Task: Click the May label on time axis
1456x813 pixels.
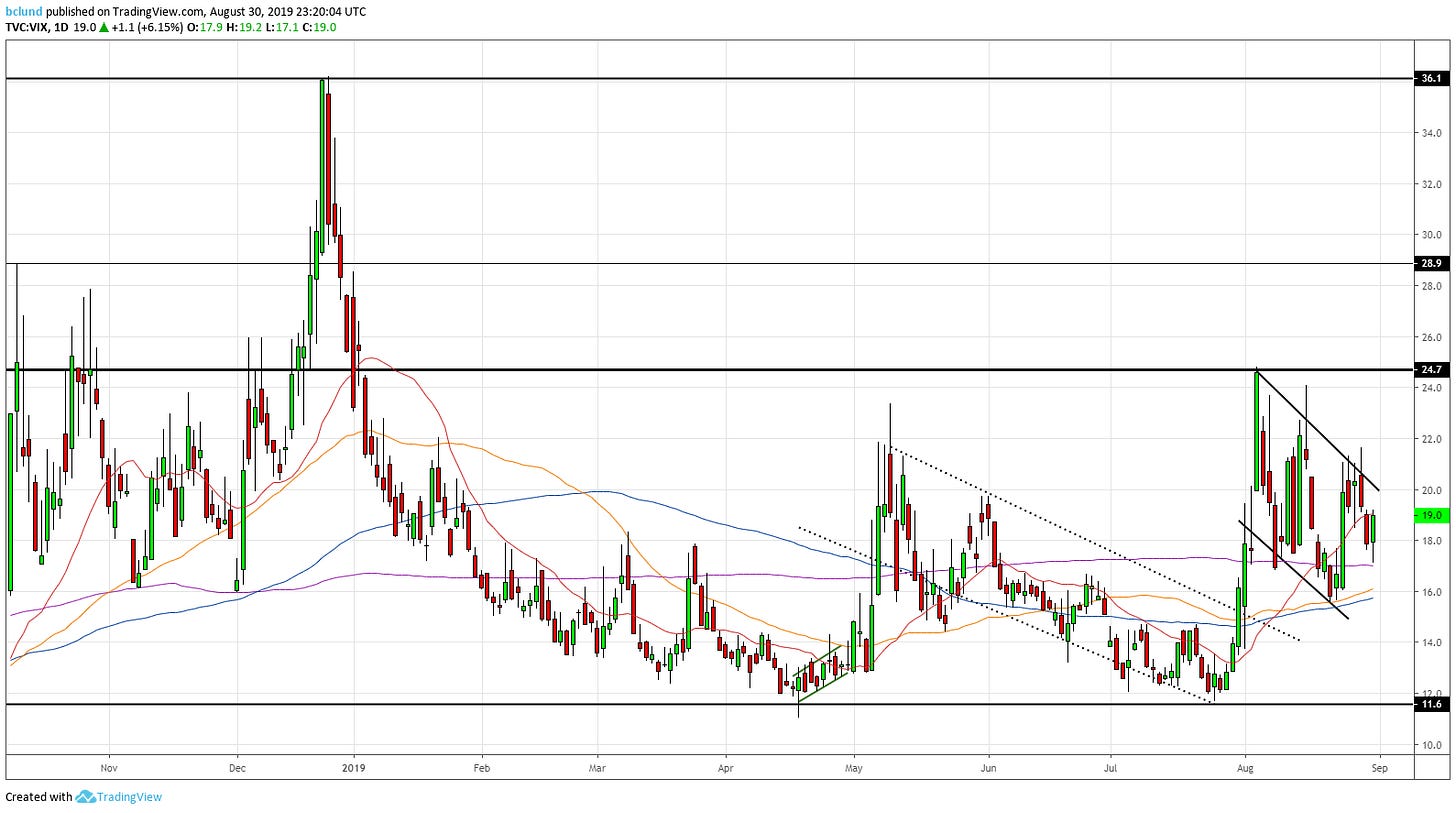Action: click(x=854, y=769)
